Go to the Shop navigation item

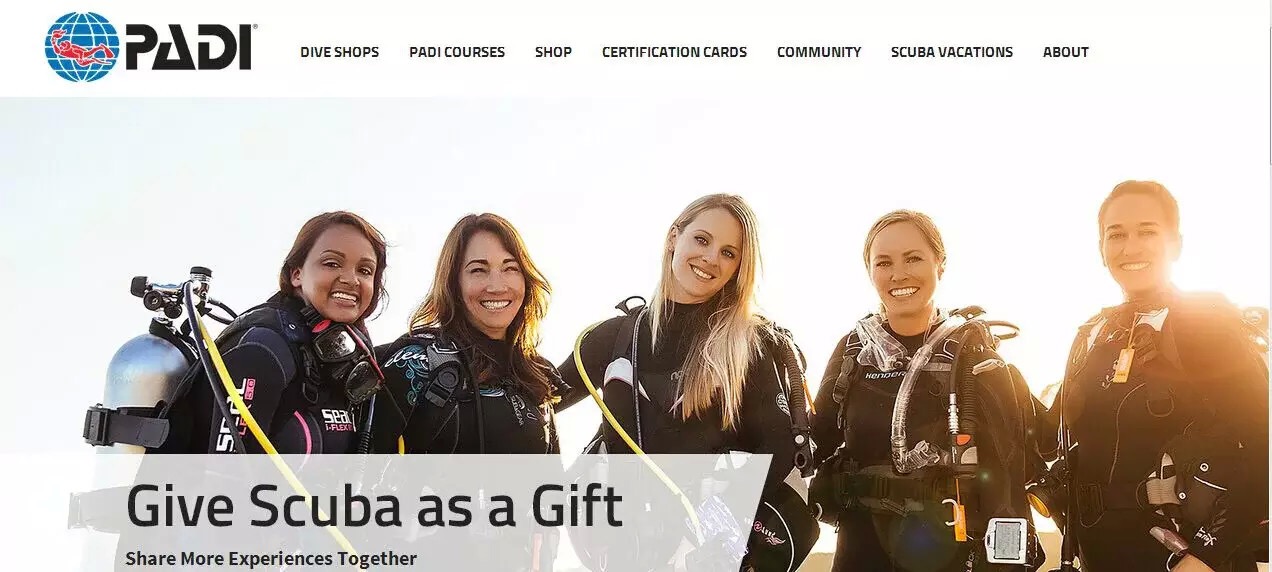(x=553, y=52)
